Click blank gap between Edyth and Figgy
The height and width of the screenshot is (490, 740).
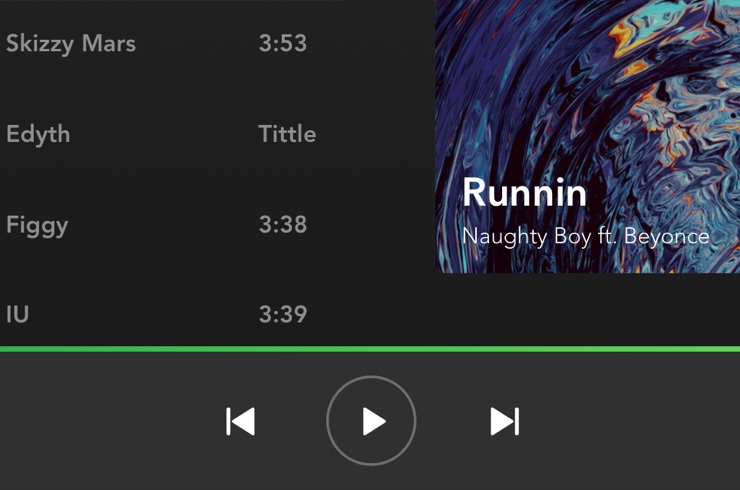(142, 179)
